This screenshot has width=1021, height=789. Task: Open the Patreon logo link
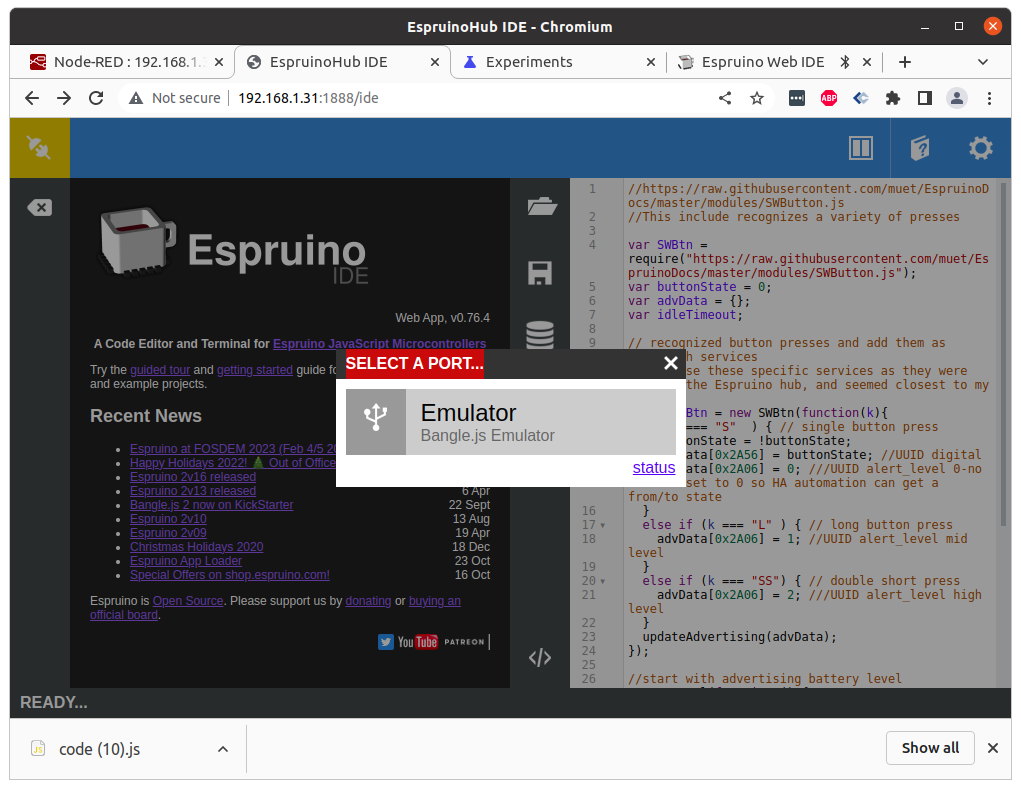[x=464, y=642]
